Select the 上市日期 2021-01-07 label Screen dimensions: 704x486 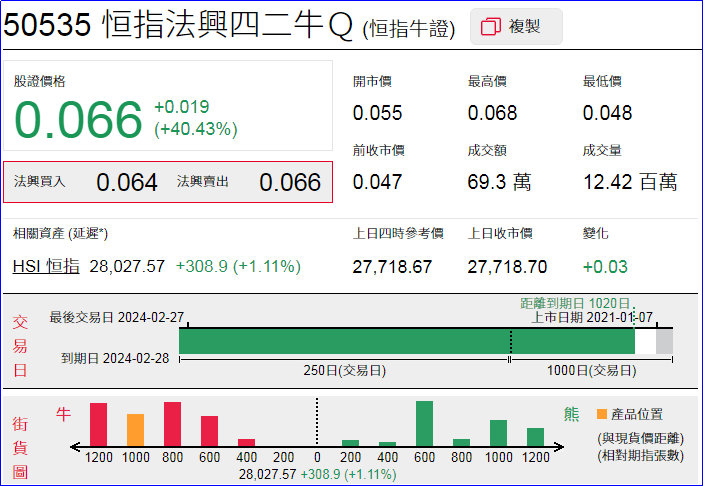592,318
